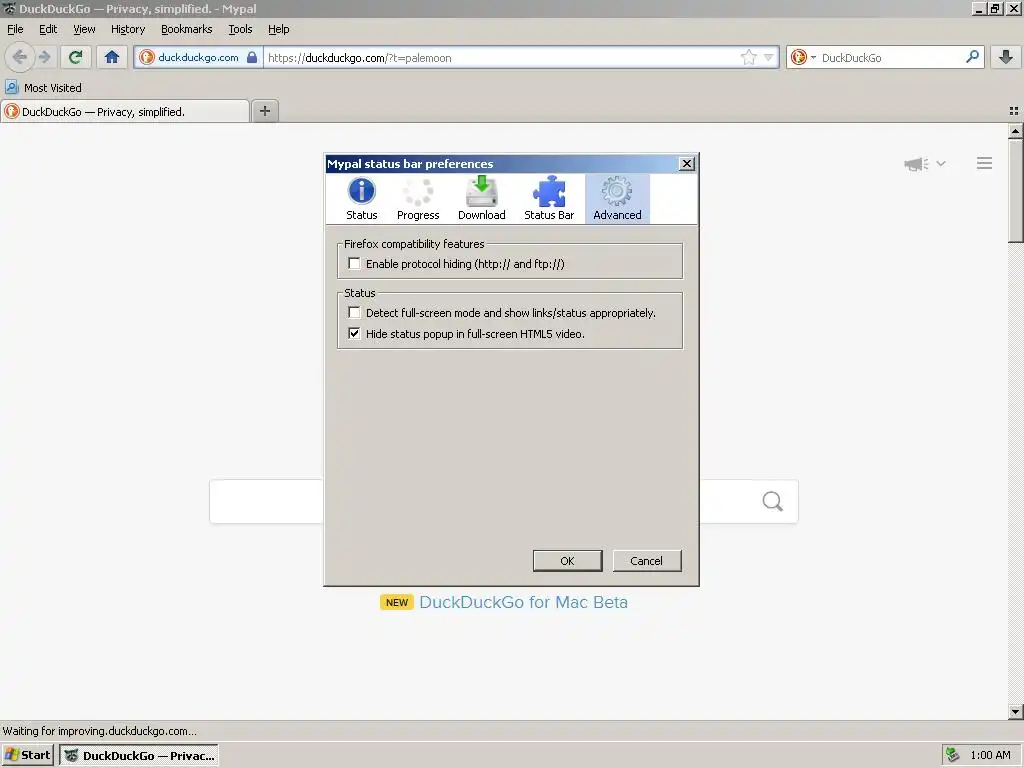Open the Edit menu
The width and height of the screenshot is (1024, 768).
pos(48,29)
